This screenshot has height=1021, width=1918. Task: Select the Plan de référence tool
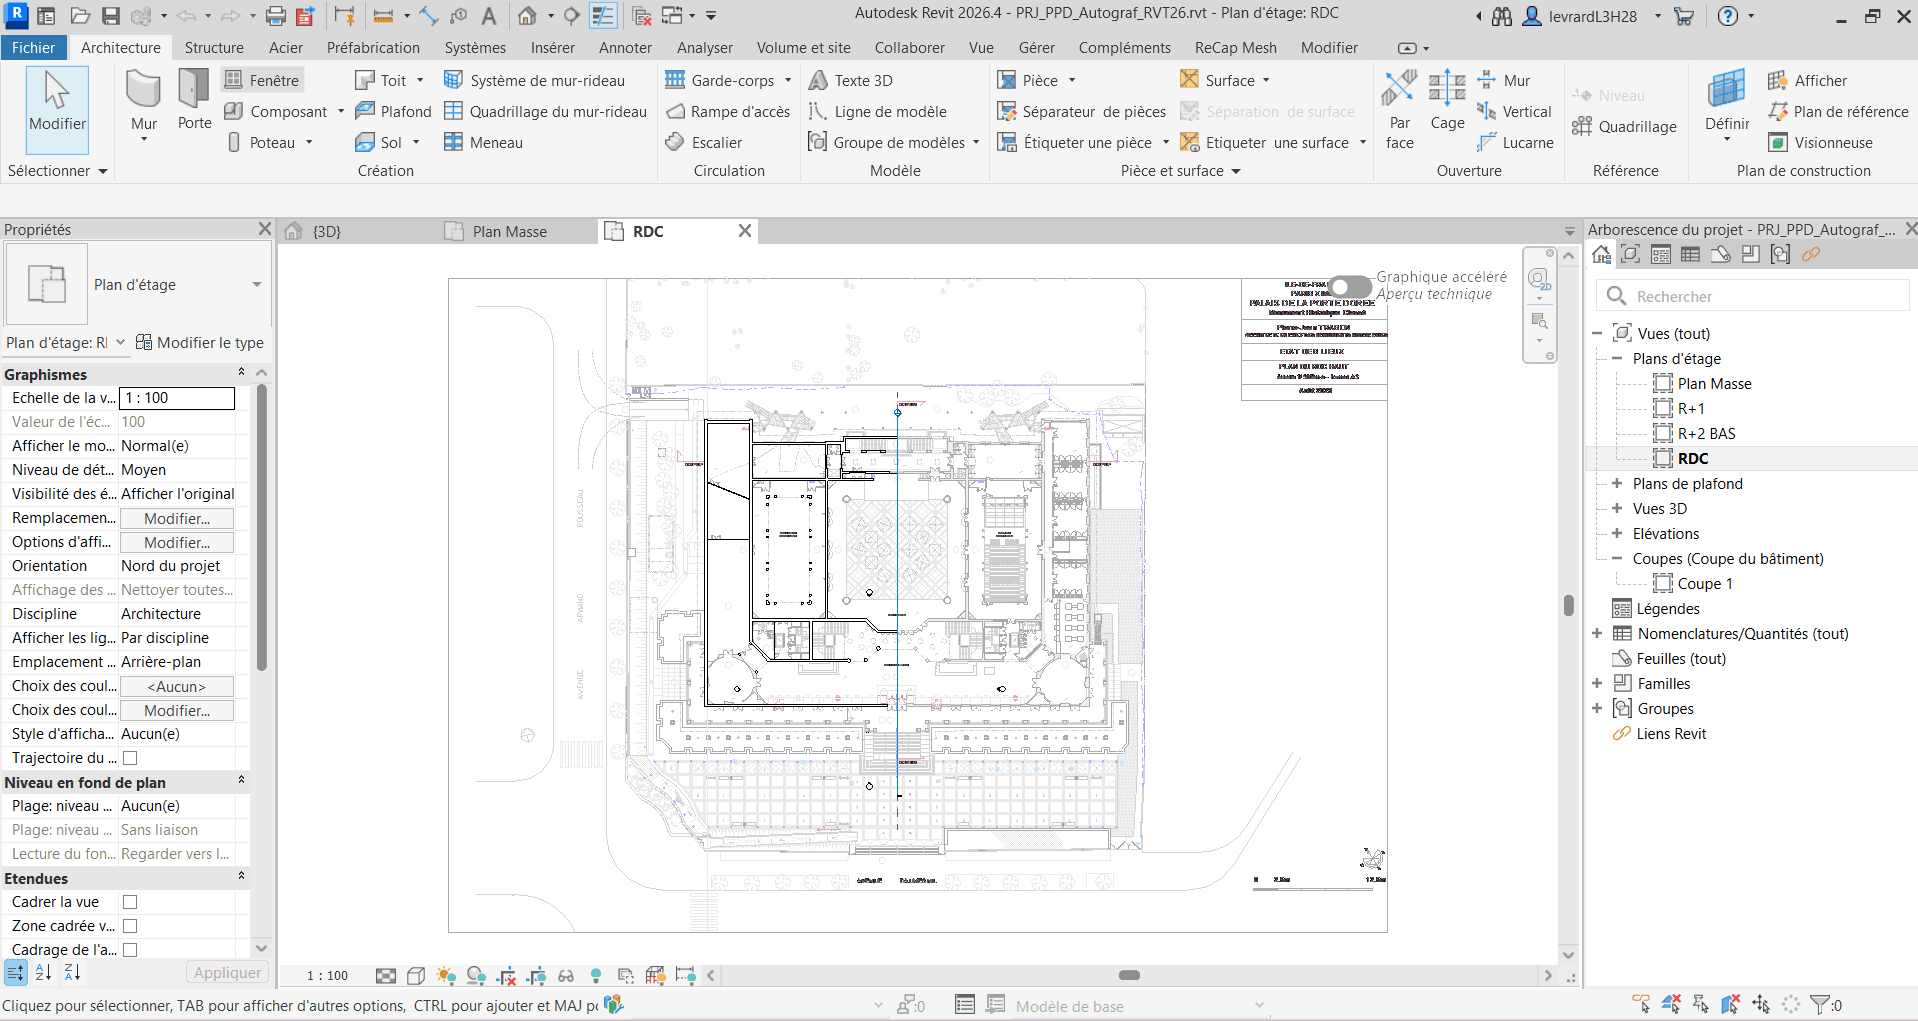[x=1837, y=111]
